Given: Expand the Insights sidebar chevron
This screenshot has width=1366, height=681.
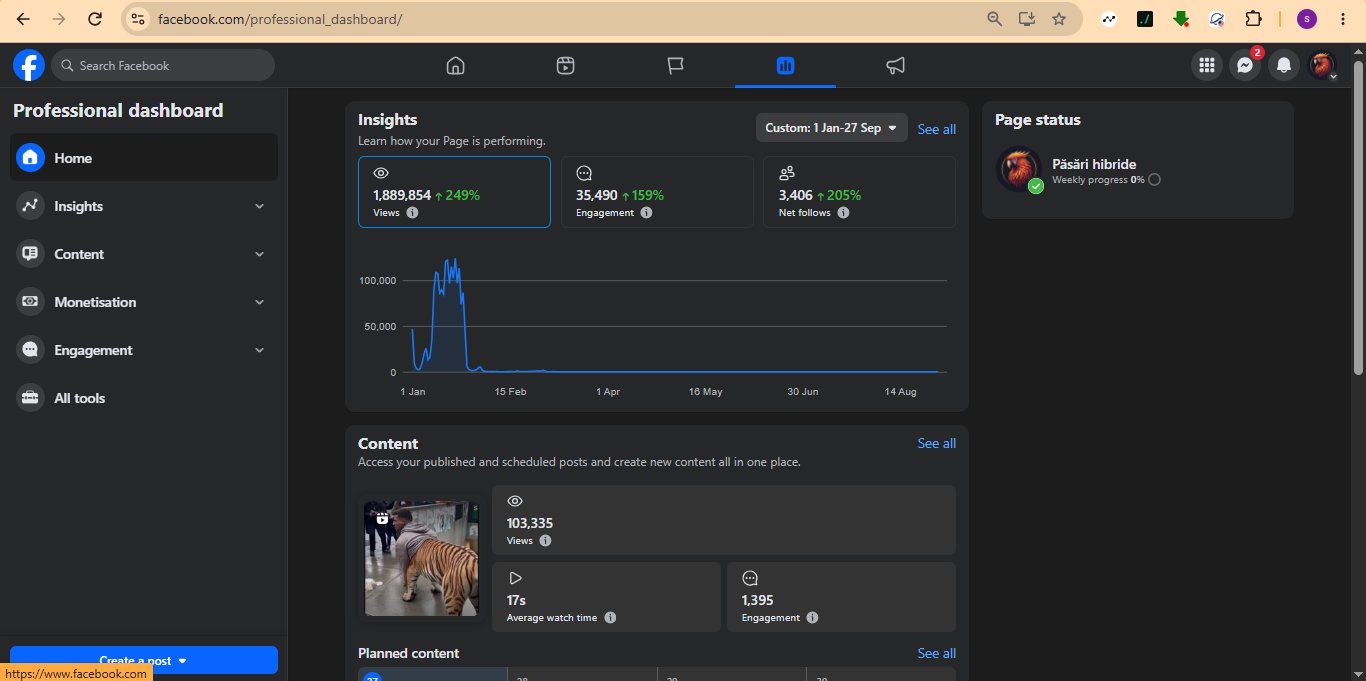Looking at the screenshot, I should [x=260, y=206].
